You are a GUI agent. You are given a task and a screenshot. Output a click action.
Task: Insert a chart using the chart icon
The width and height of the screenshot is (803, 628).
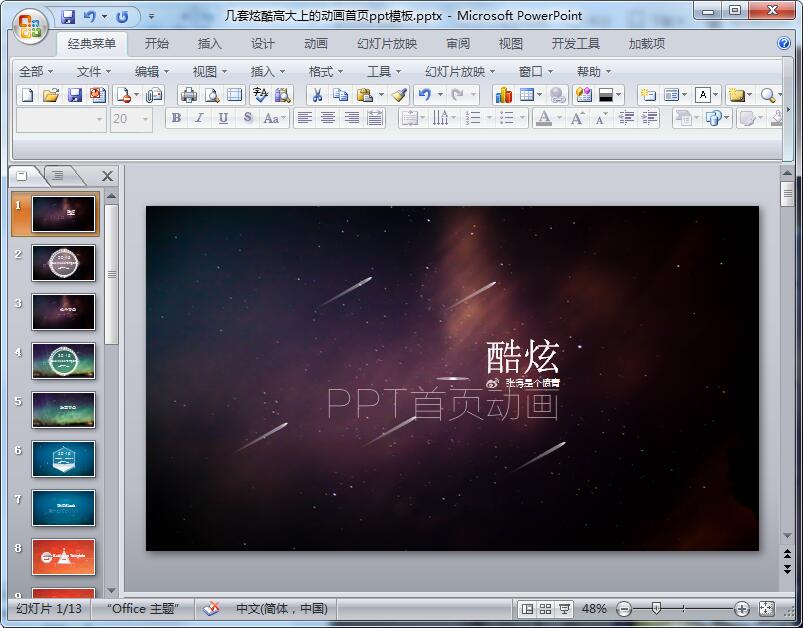pos(503,95)
